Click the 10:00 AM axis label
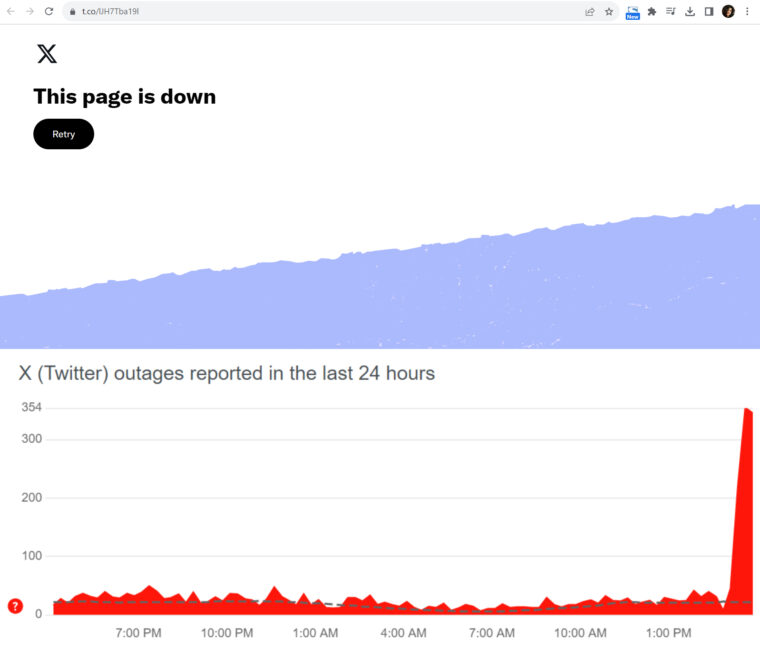 [x=581, y=632]
